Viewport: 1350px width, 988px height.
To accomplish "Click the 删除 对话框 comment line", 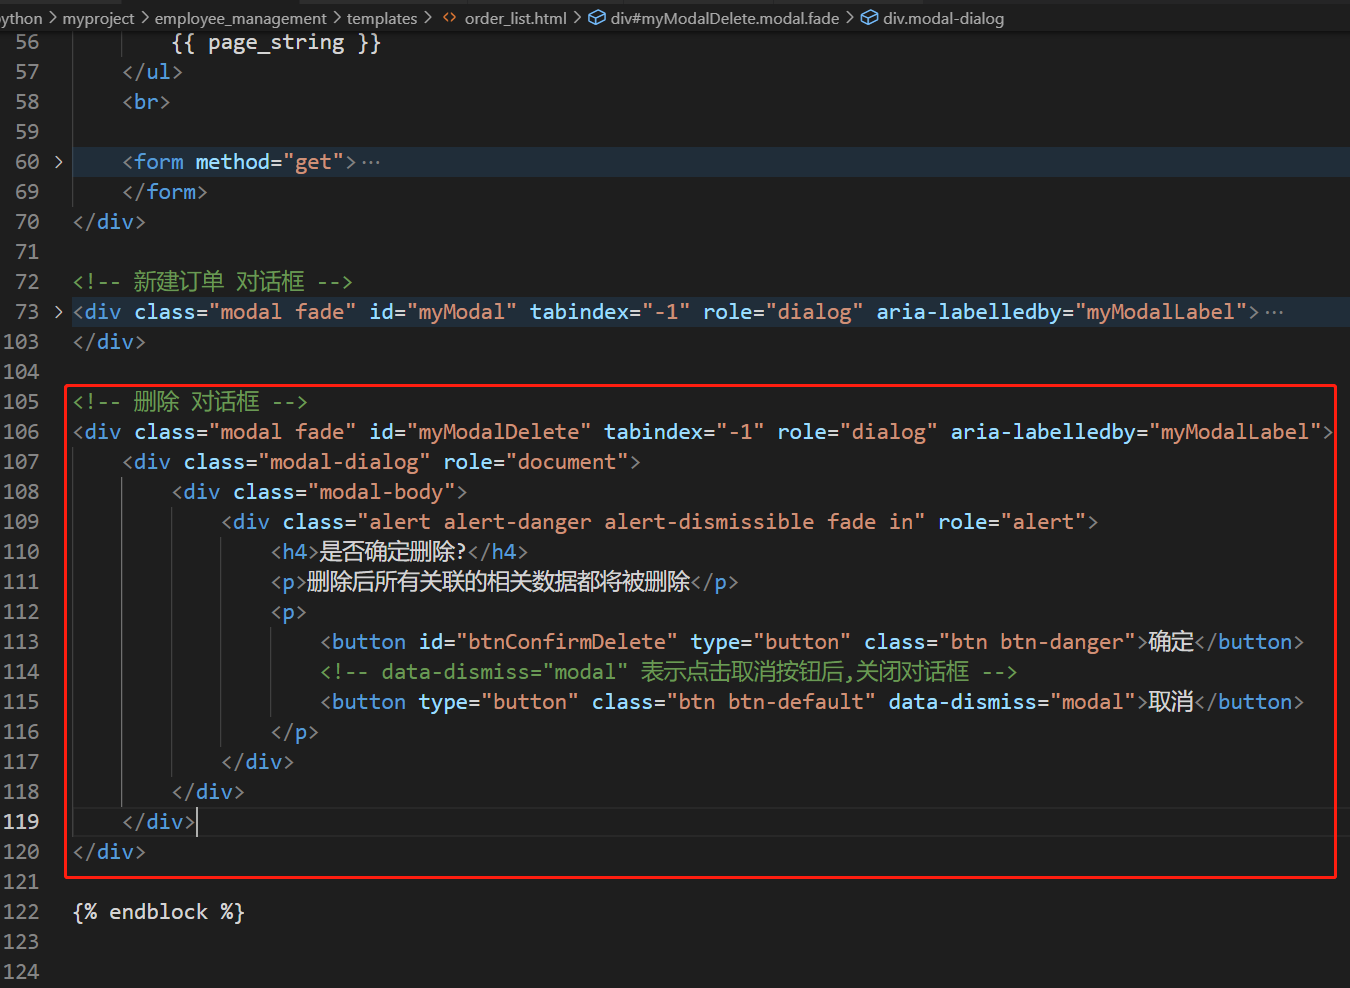I will (190, 402).
